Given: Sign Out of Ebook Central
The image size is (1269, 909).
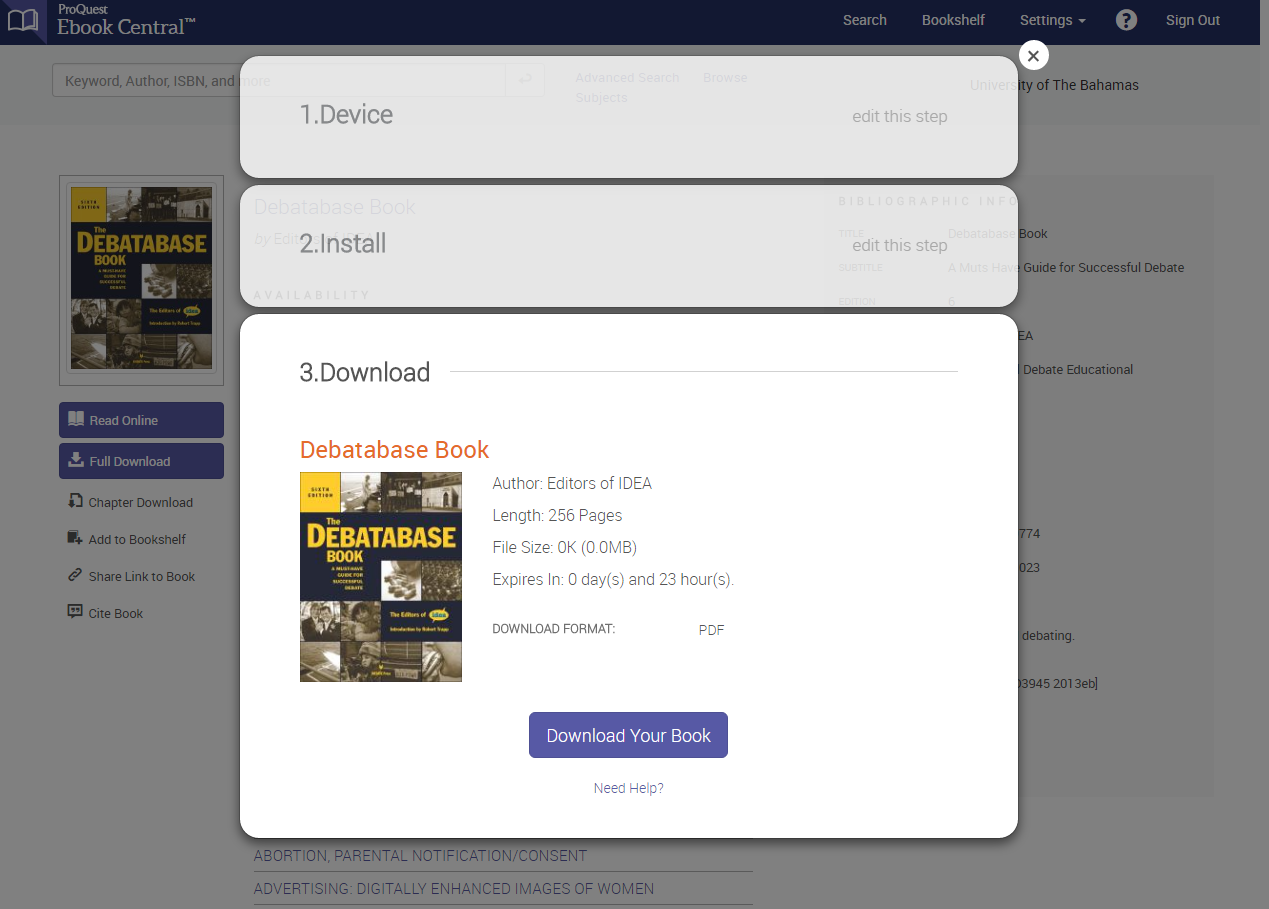Looking at the screenshot, I should [x=1192, y=20].
